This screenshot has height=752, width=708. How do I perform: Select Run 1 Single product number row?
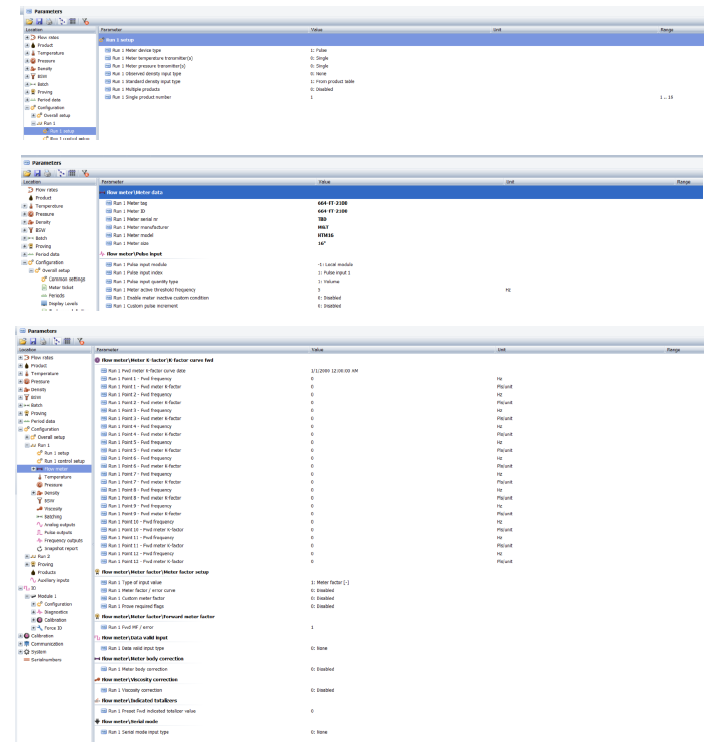tap(401, 97)
